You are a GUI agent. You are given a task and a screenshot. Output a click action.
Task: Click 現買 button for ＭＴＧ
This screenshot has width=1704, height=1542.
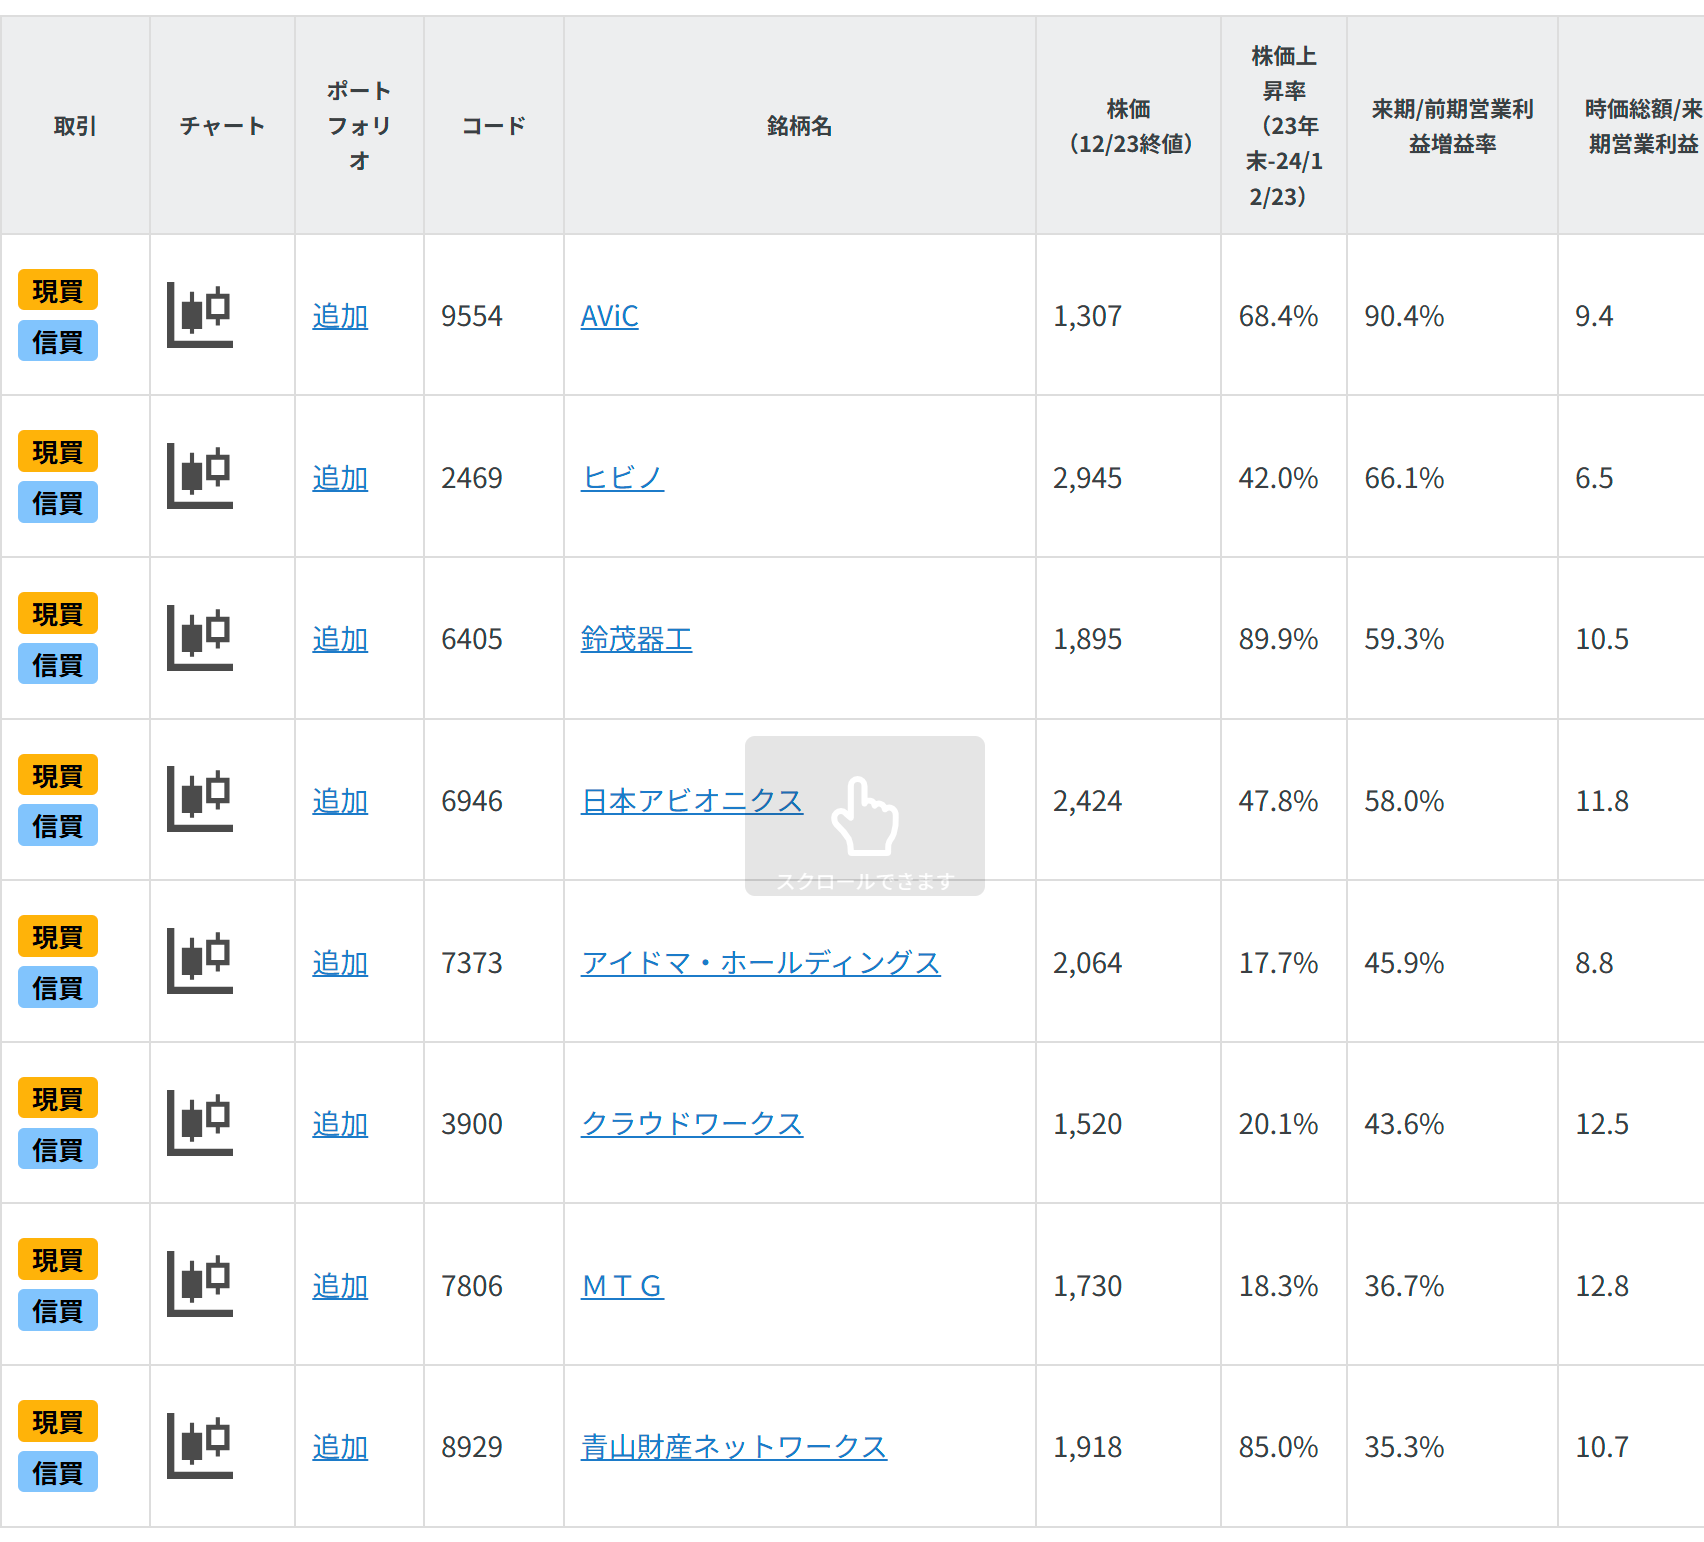click(x=58, y=1259)
